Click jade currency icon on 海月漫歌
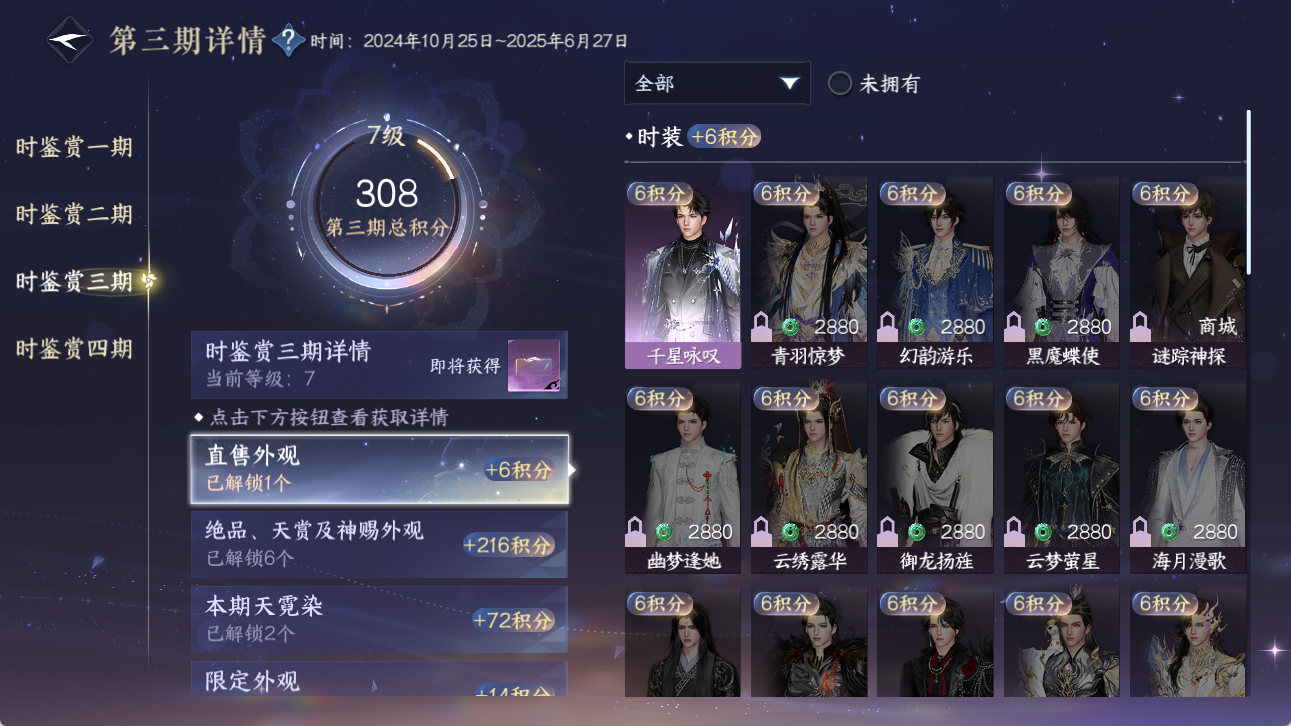This screenshot has width=1291, height=726. pyautogui.click(x=1168, y=532)
